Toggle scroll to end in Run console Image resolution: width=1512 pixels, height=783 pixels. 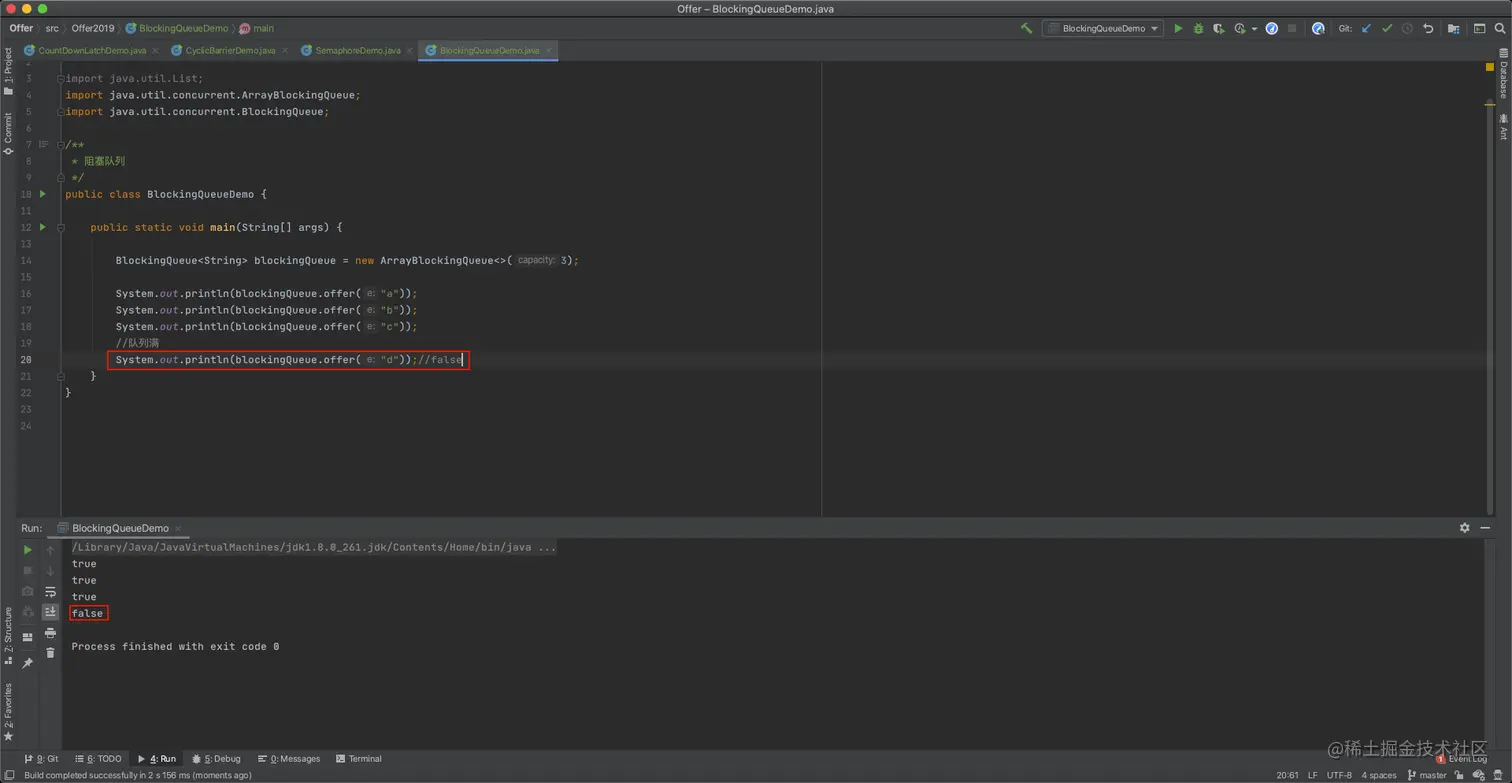click(50, 612)
